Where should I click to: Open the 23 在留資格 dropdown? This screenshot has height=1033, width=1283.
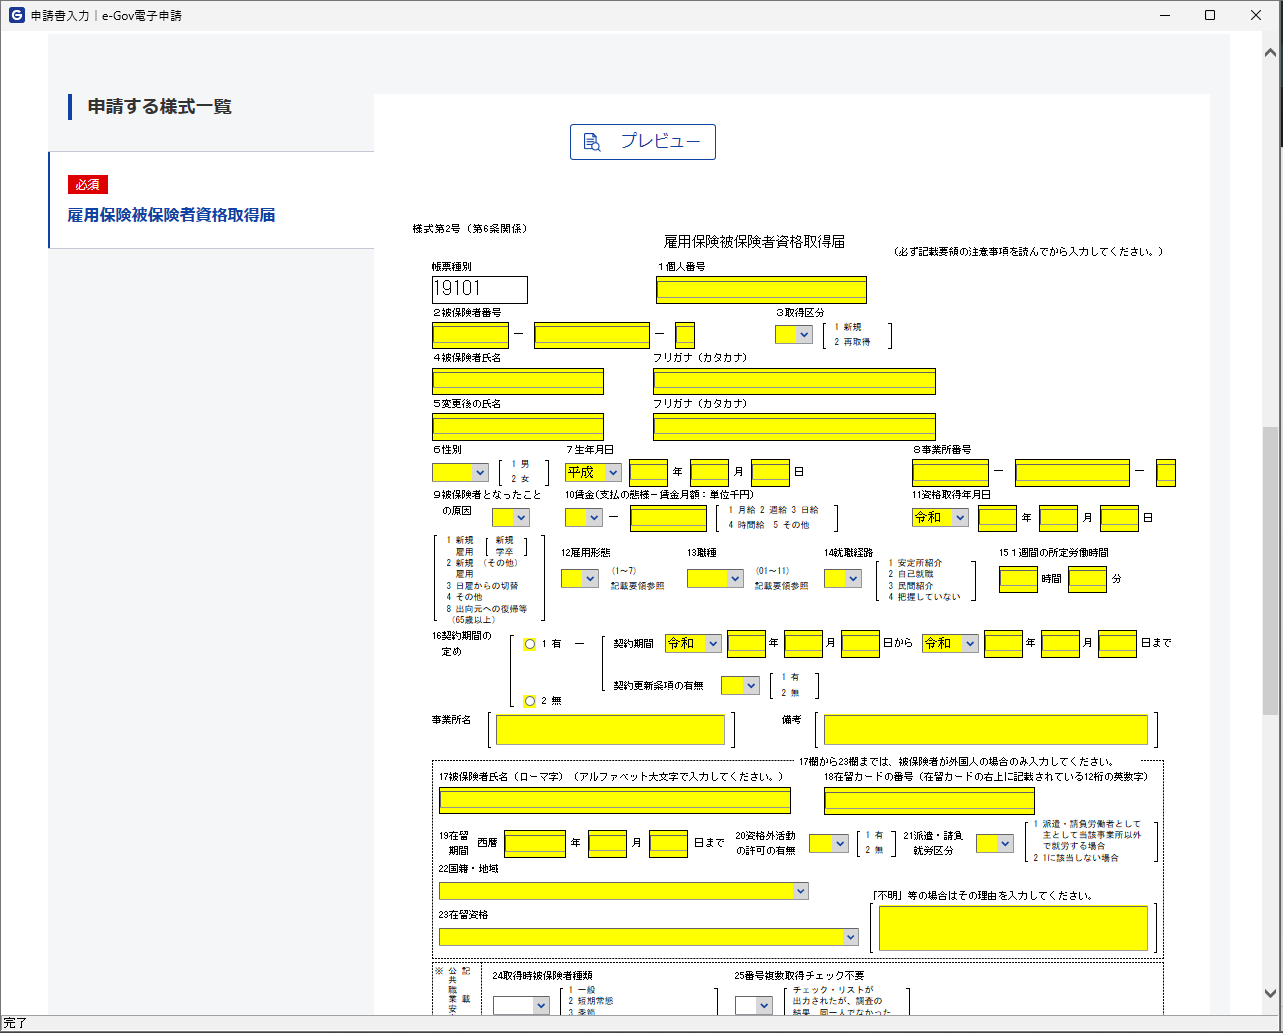(x=649, y=937)
